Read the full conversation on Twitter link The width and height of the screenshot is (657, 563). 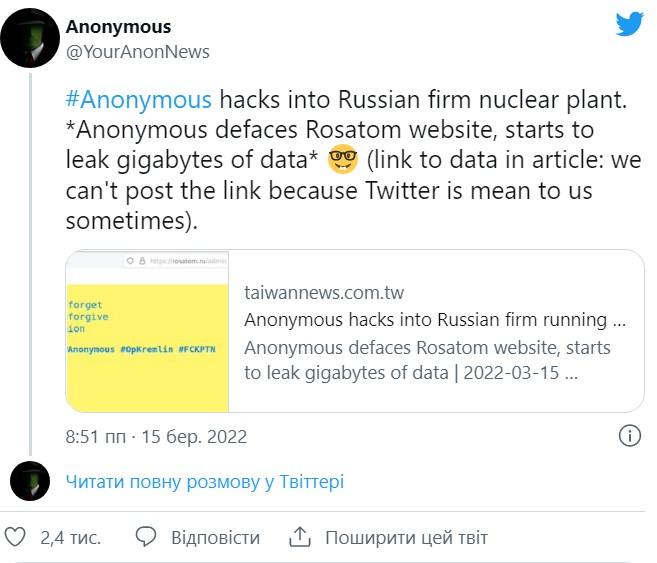[x=204, y=482]
